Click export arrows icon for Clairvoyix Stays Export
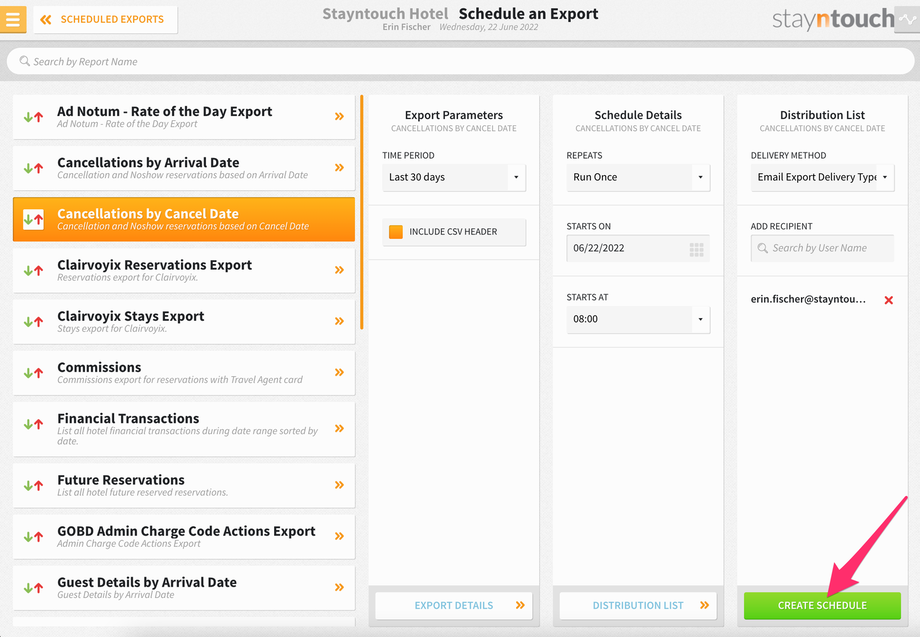This screenshot has width=920, height=637. 33,321
